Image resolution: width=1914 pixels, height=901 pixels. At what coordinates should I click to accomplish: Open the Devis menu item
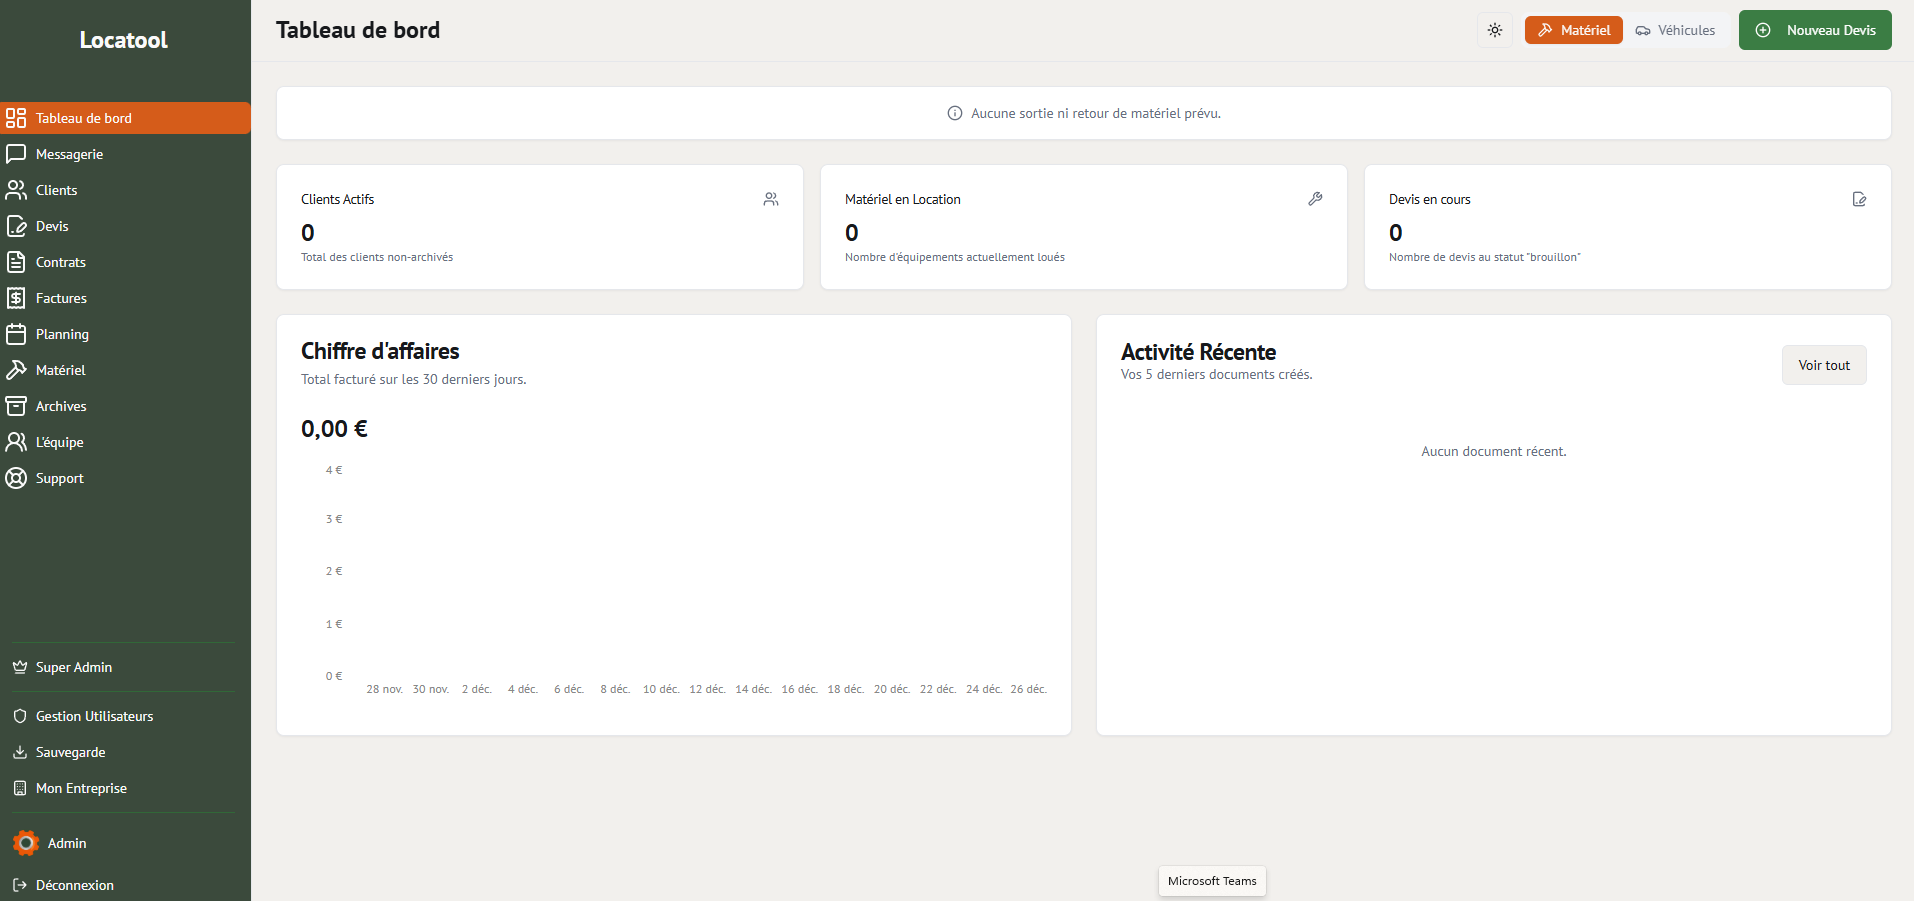[x=52, y=226]
